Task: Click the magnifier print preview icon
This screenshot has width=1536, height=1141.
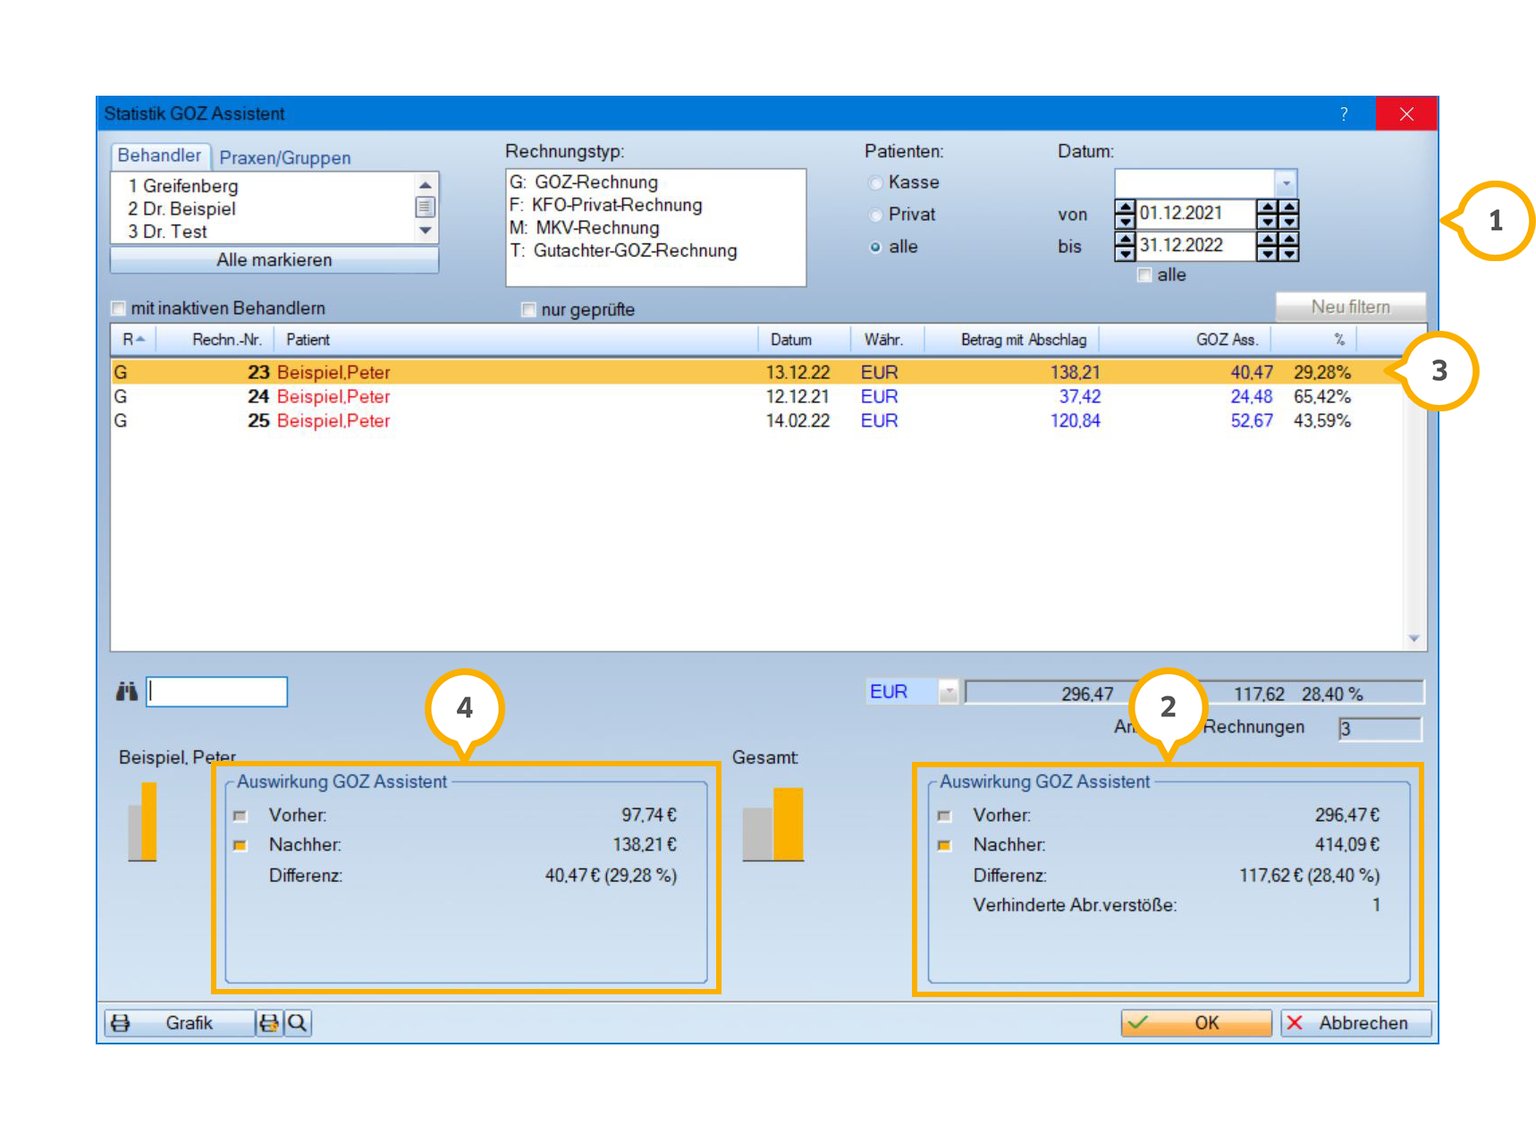Action: [x=298, y=1023]
